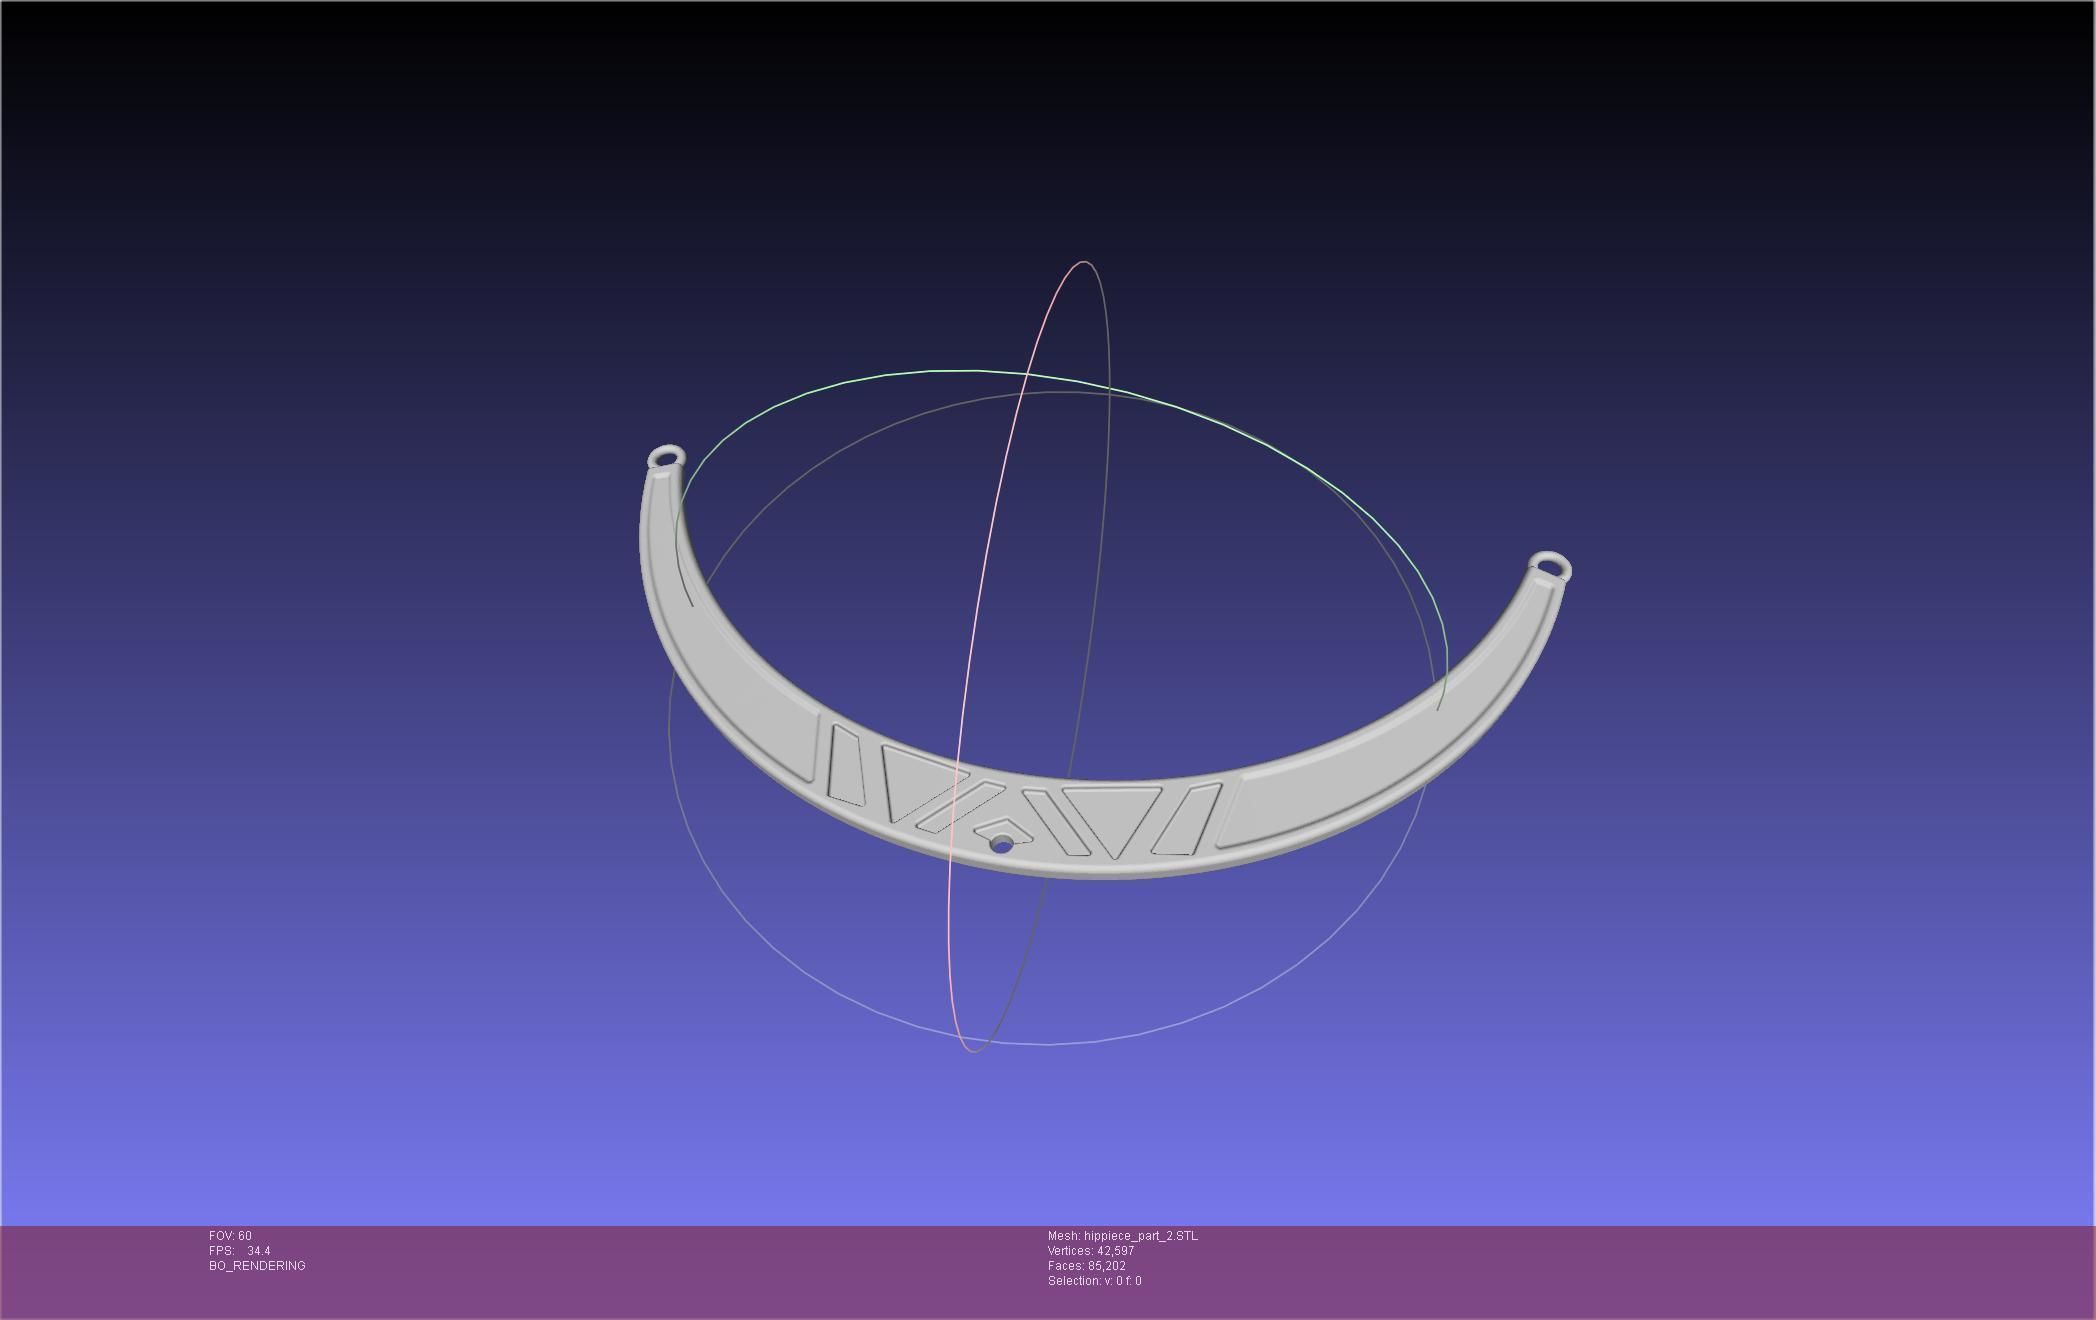Screen dimensions: 2096x1320
Task: Click the triangle cutout left of center
Action: tap(915, 780)
